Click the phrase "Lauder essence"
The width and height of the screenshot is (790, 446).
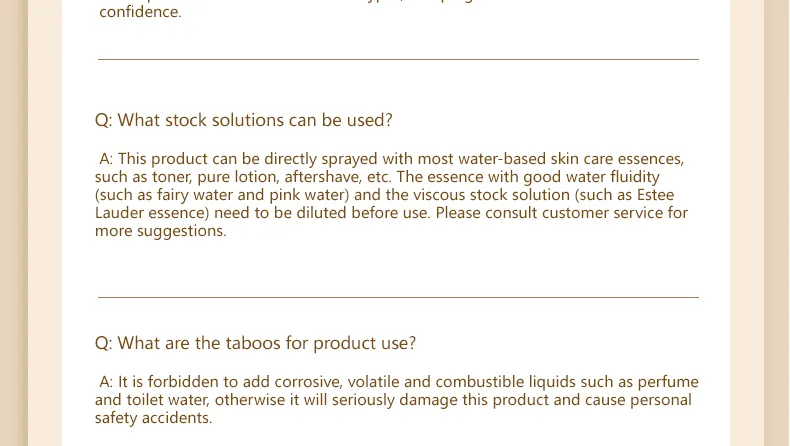pos(152,213)
